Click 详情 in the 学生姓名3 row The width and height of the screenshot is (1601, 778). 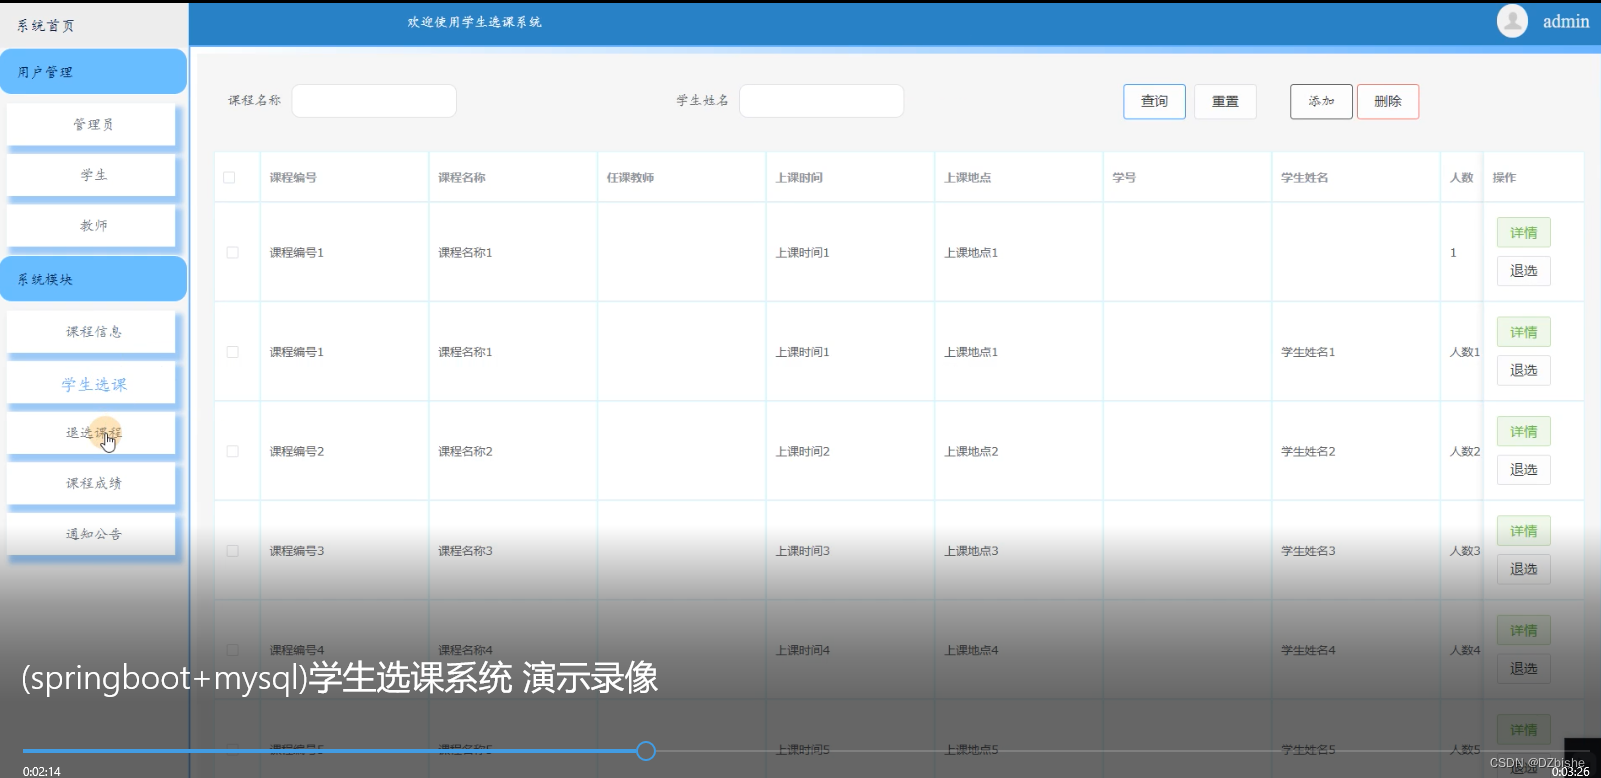click(1523, 531)
